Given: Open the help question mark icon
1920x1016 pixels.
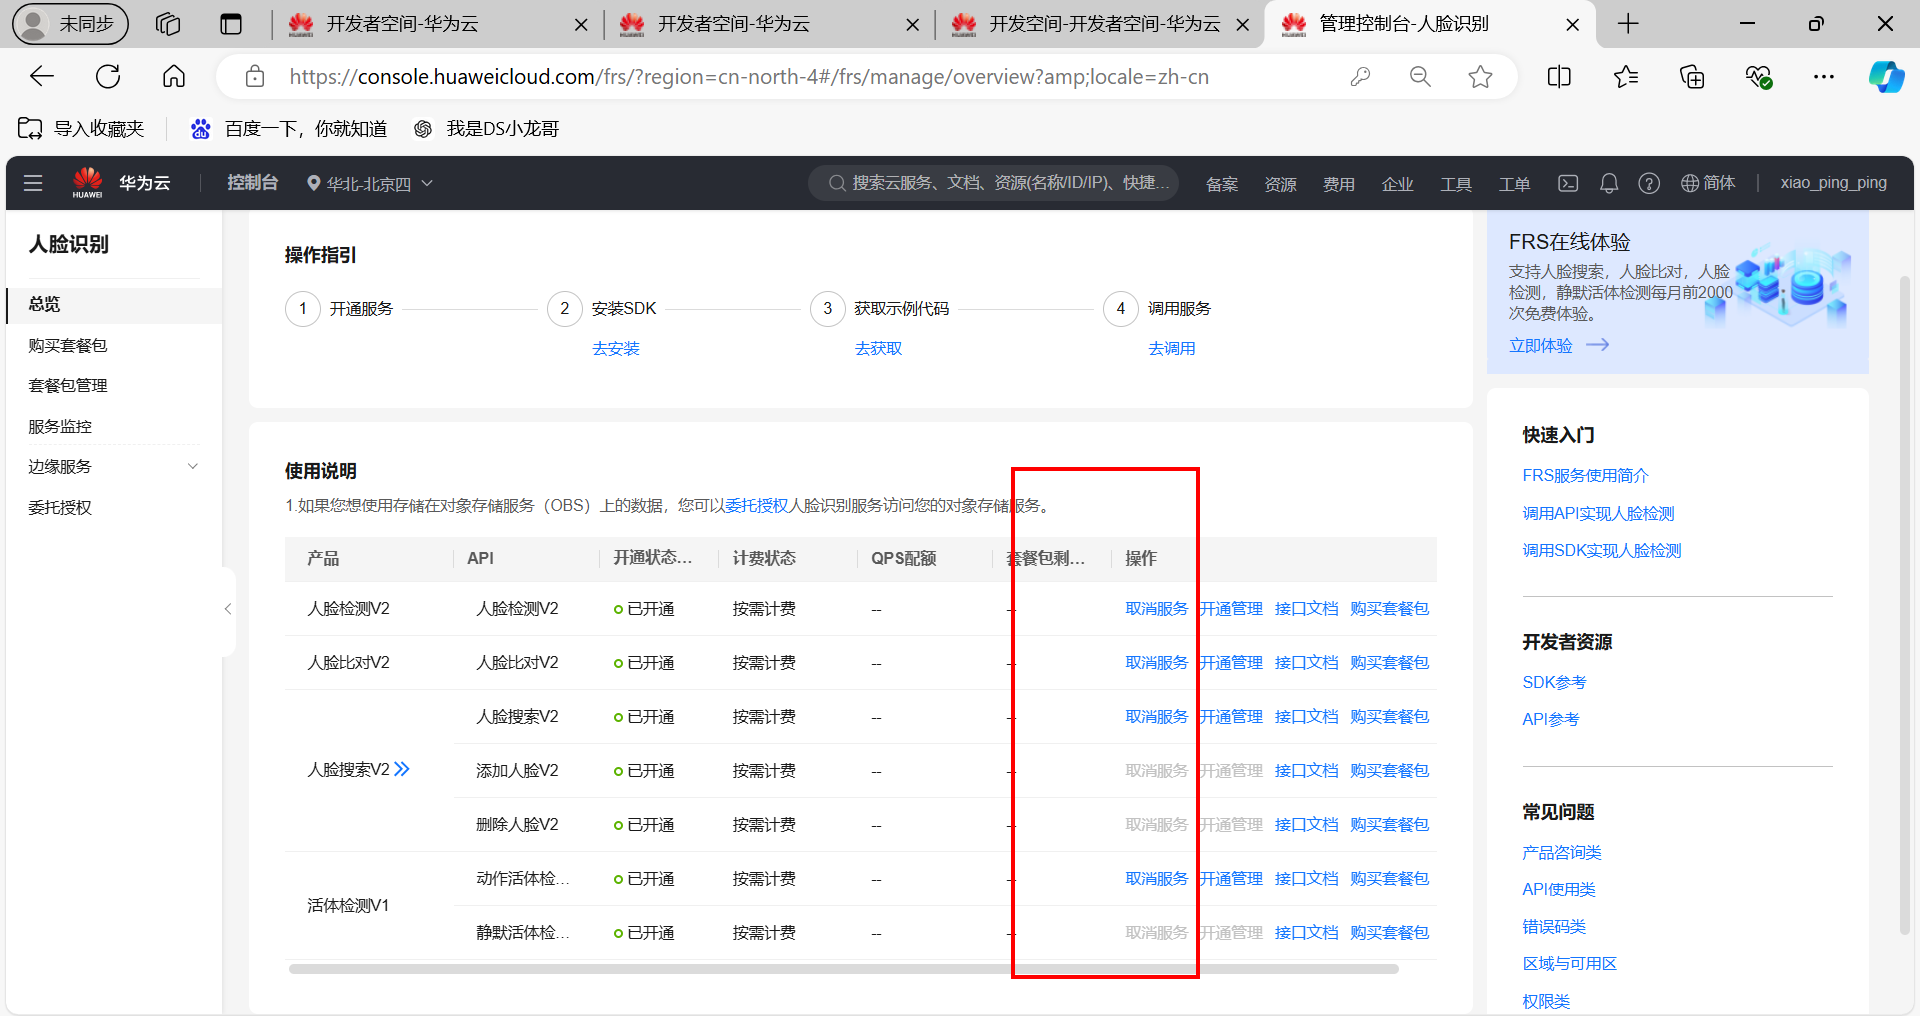Looking at the screenshot, I should (x=1648, y=183).
